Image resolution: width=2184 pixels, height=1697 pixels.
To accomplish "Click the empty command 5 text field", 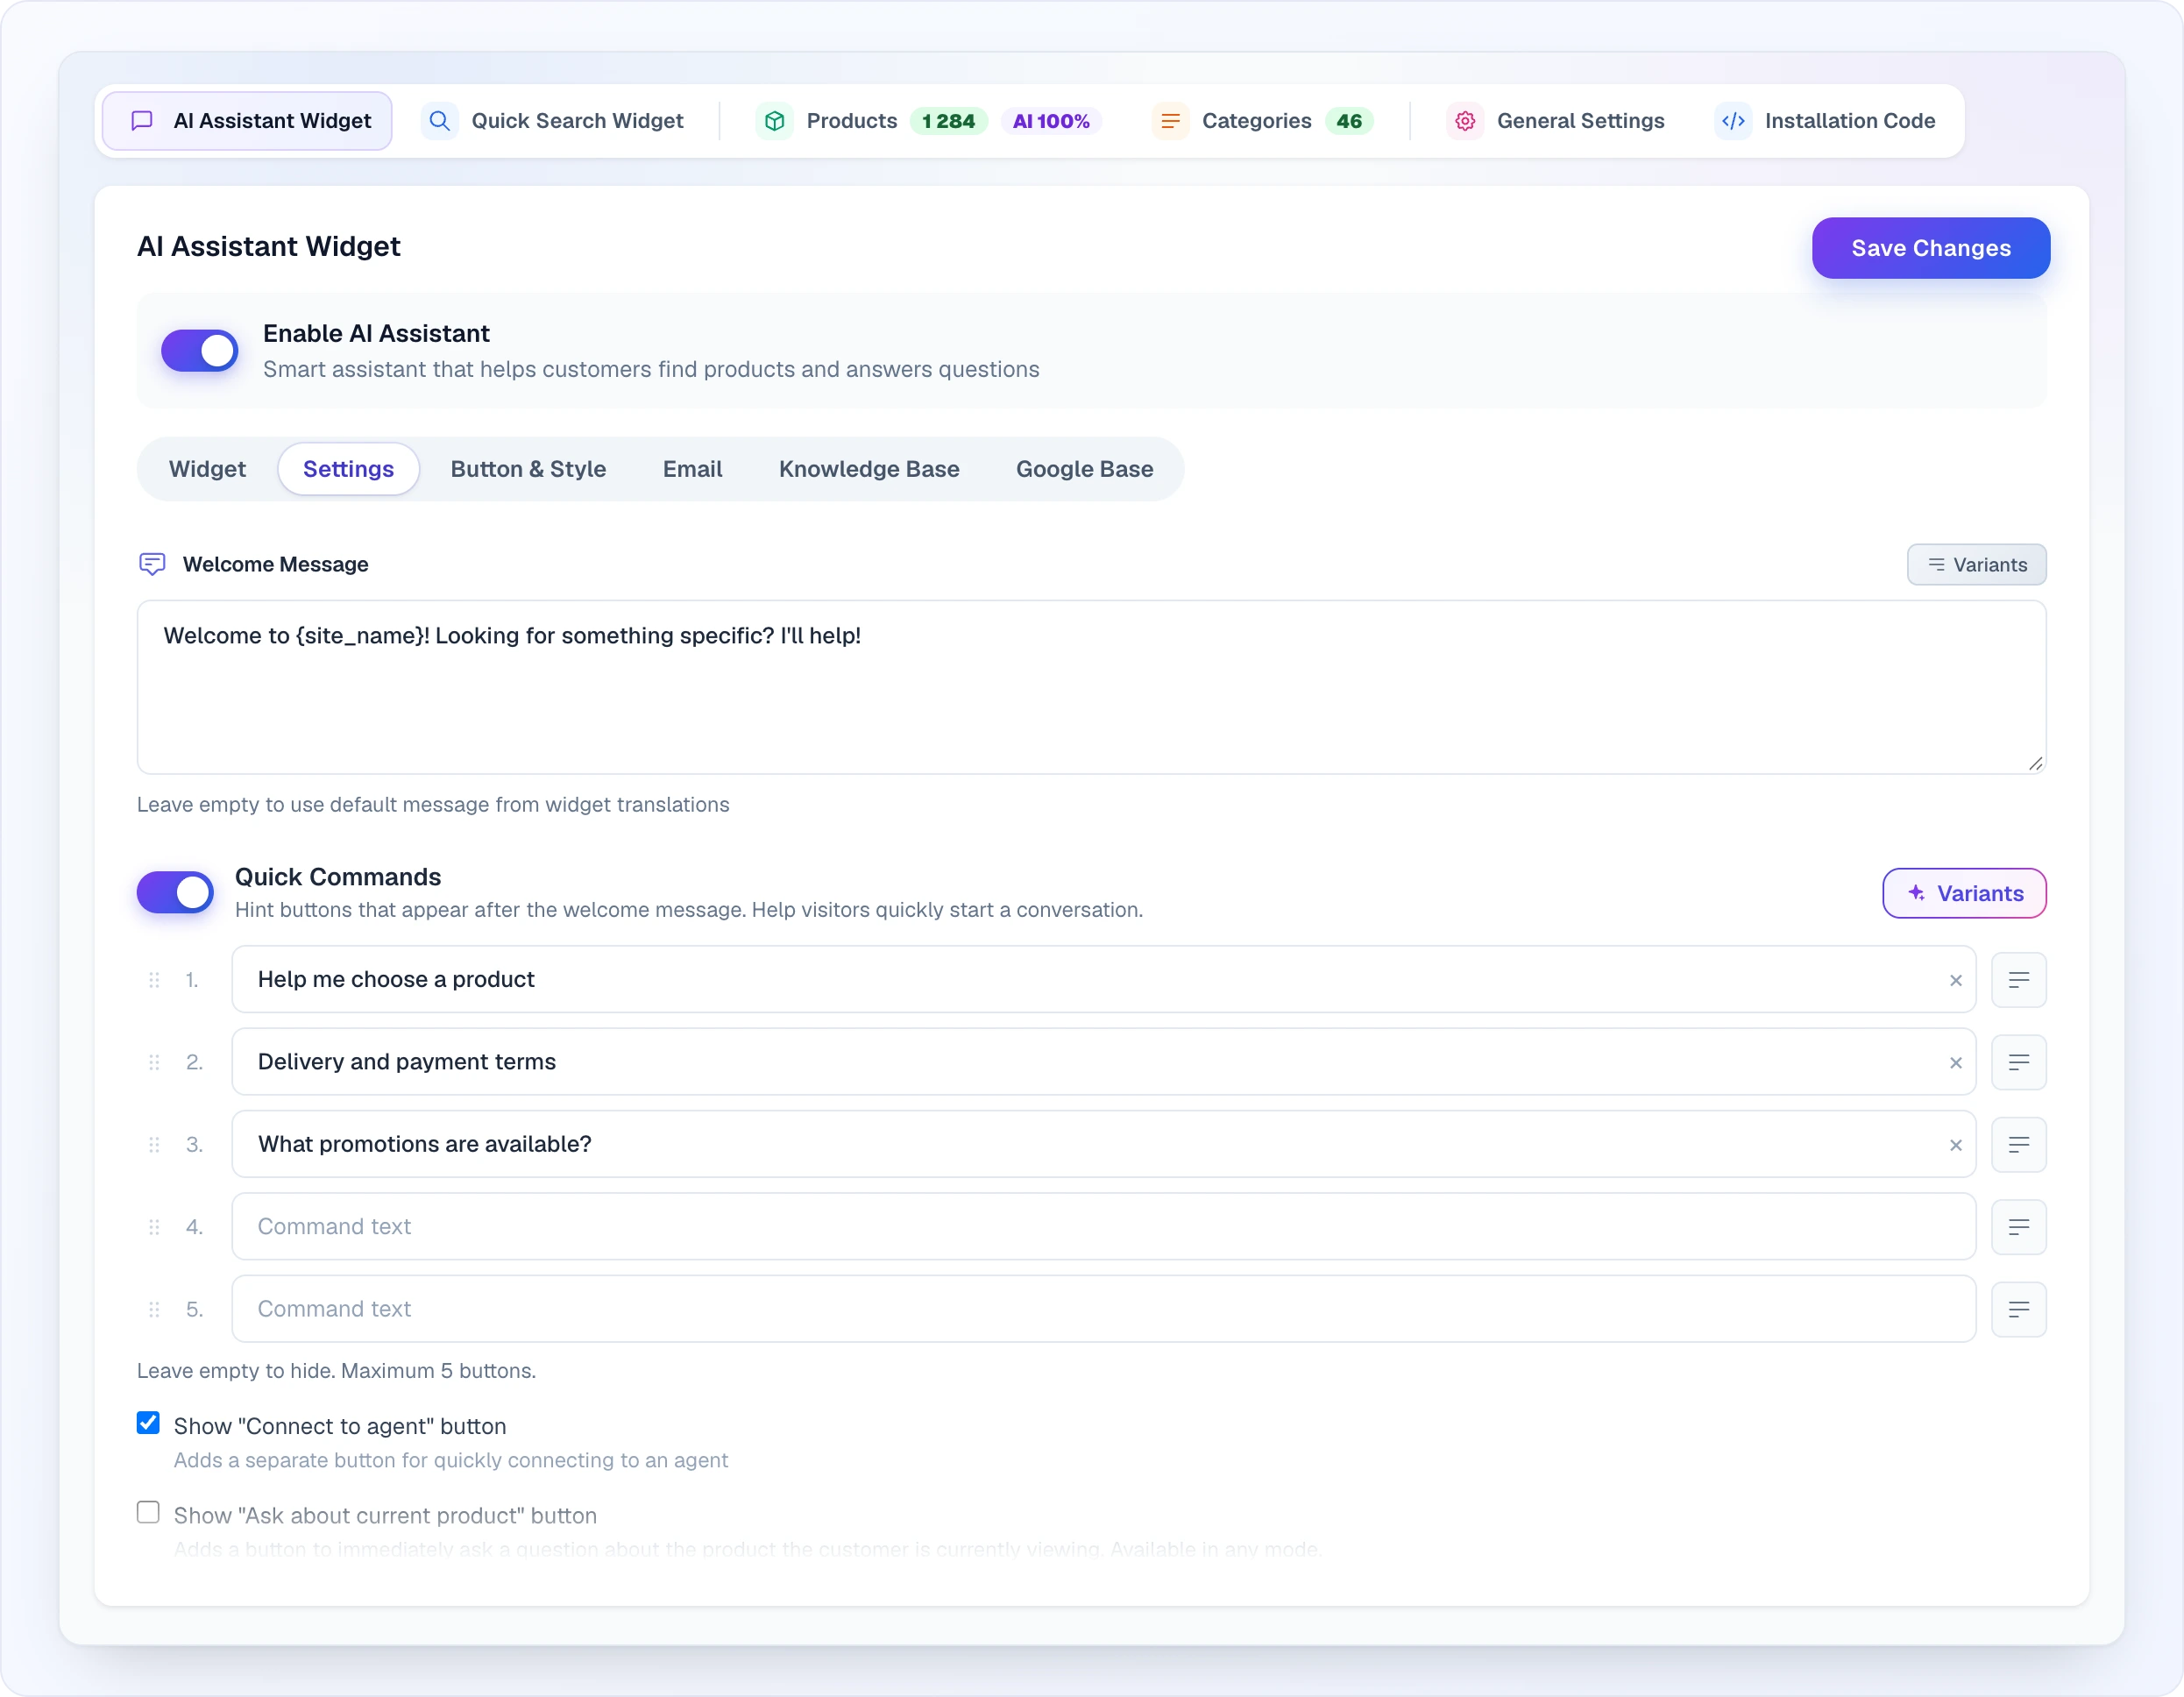I will (x=1103, y=1309).
